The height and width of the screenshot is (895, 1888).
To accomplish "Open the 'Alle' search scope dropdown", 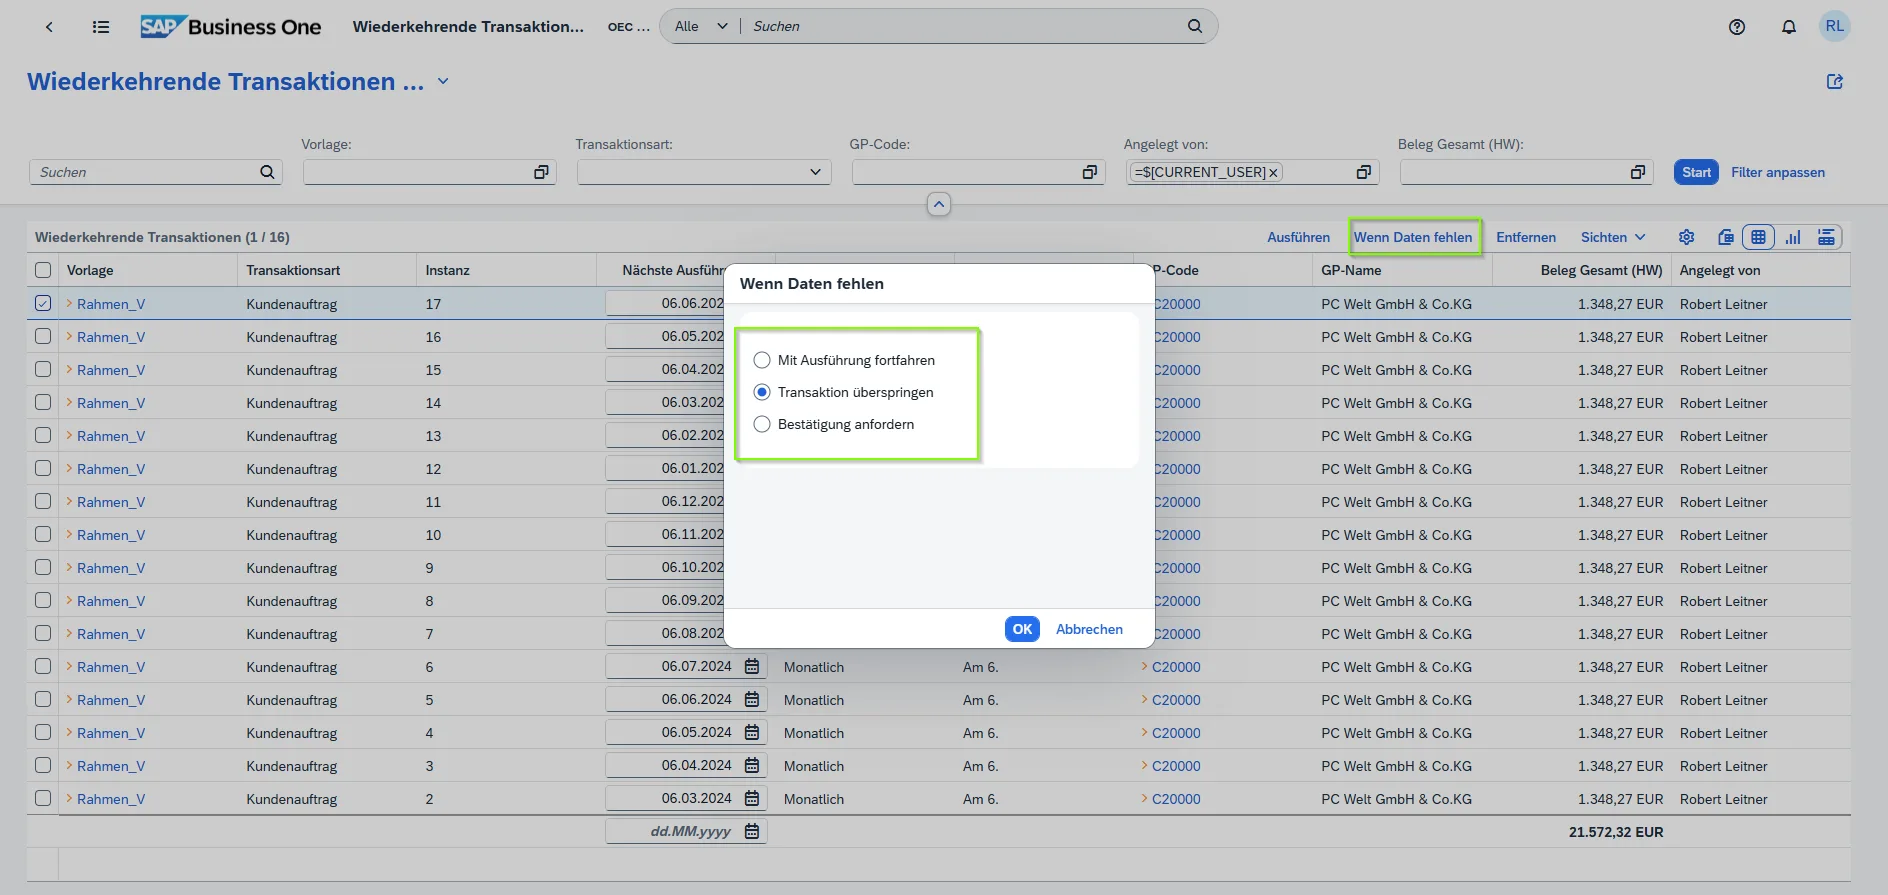I will tap(700, 26).
